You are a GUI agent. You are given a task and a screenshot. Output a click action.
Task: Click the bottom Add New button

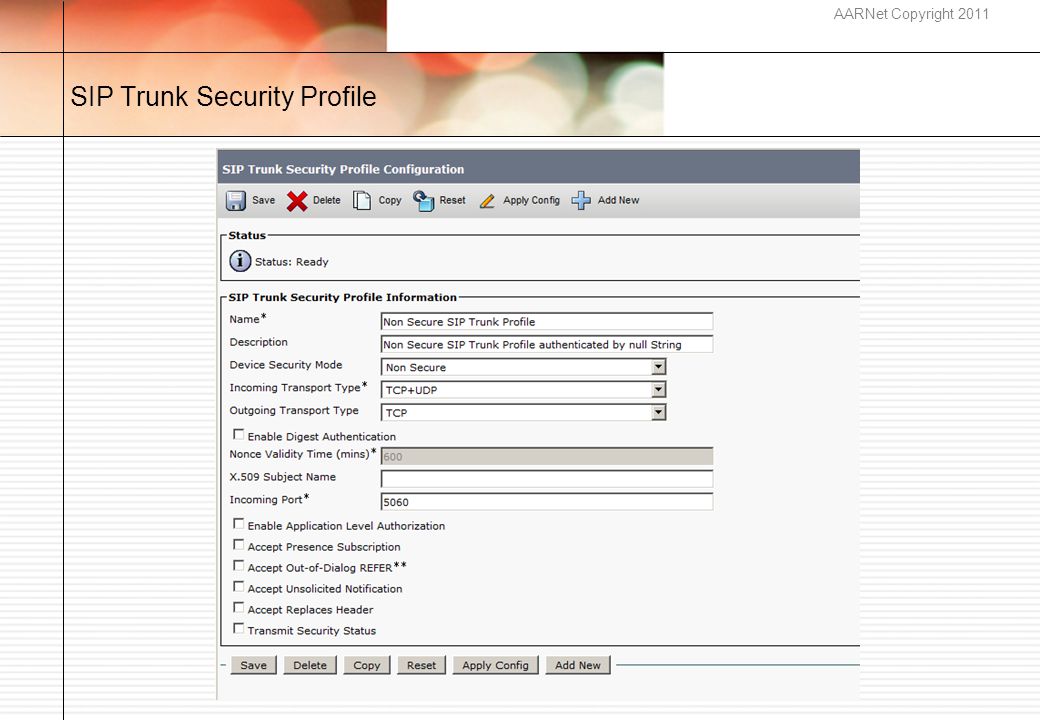(x=578, y=665)
